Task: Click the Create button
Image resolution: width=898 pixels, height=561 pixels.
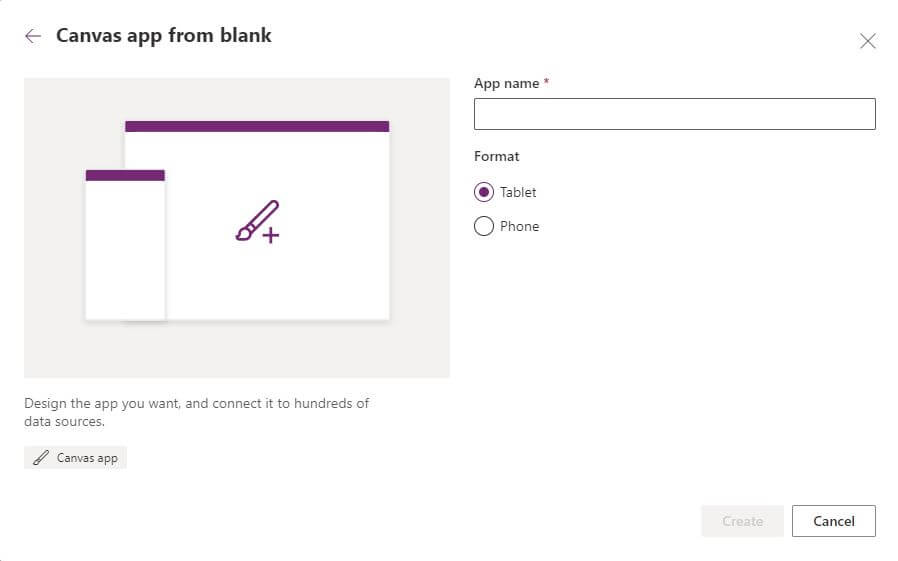Action: pos(742,521)
